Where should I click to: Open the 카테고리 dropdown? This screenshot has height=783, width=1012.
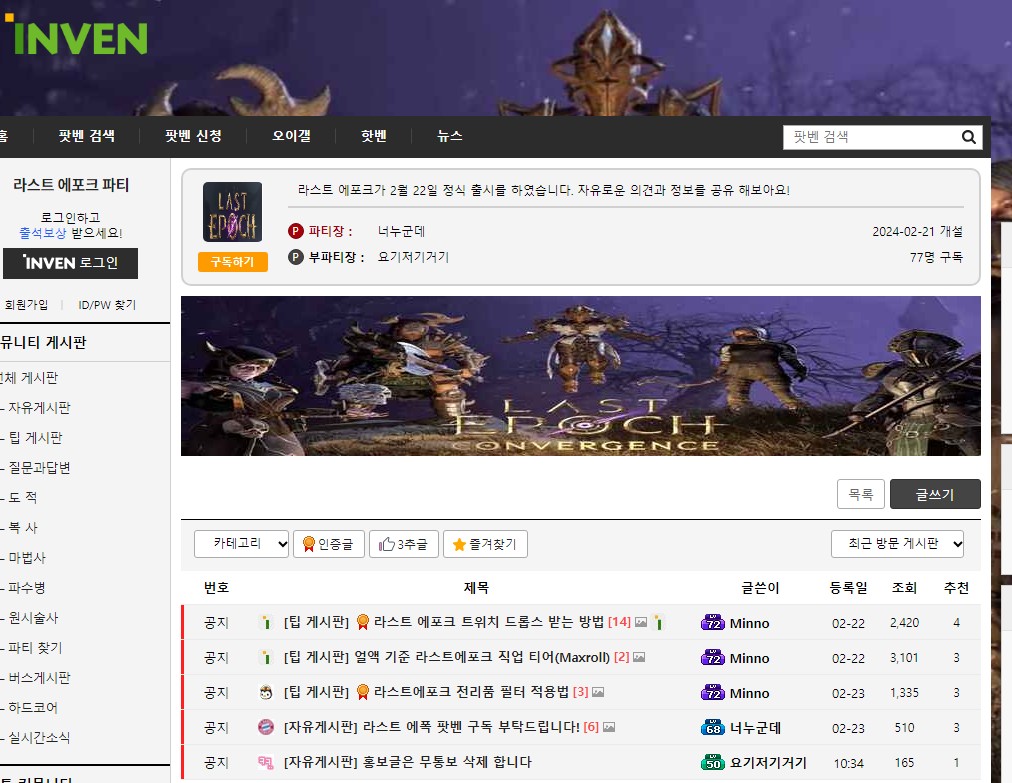[241, 544]
